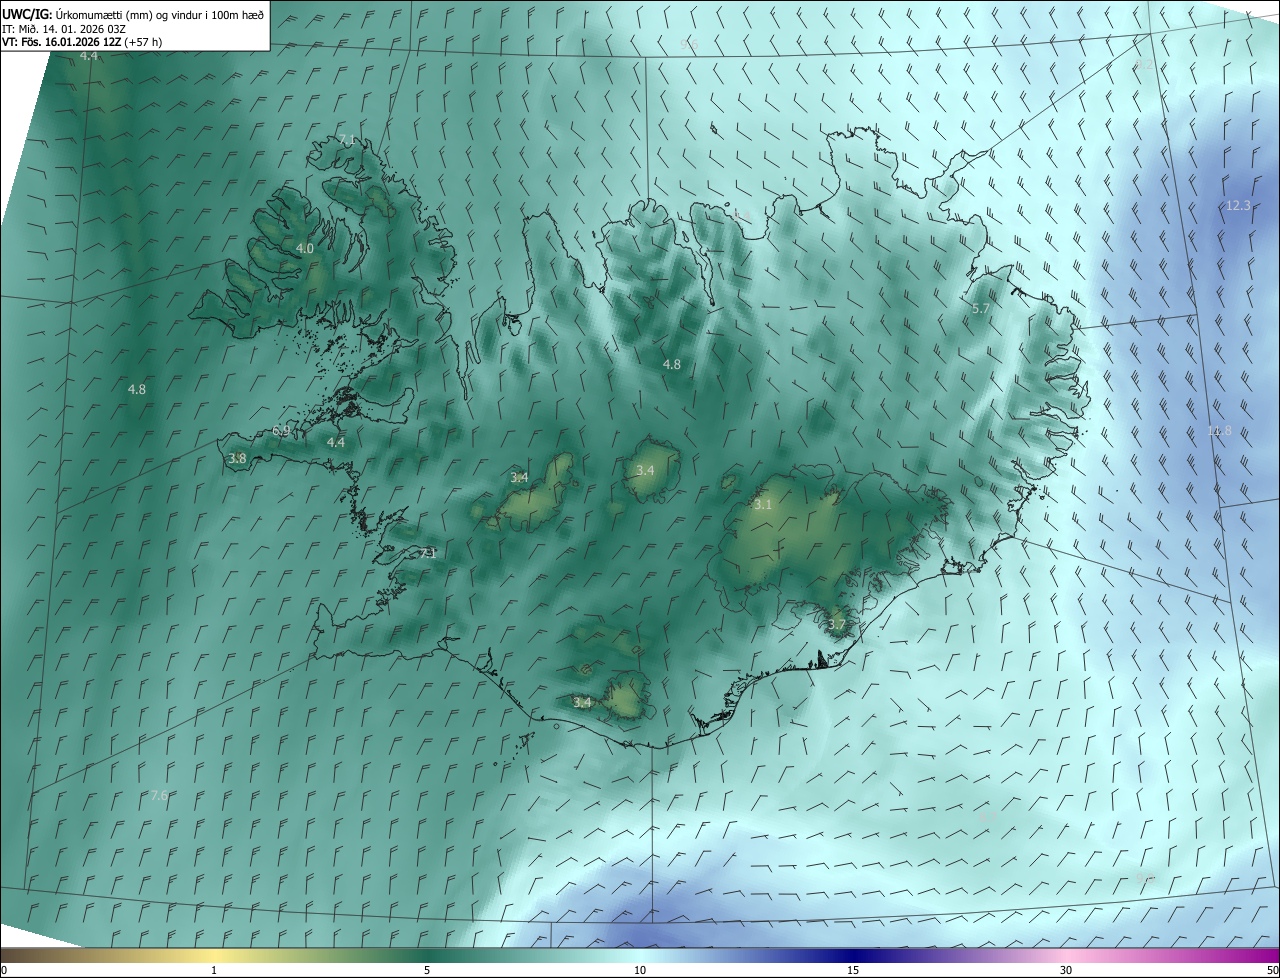The image size is (1280, 978).
Task: Click the 7.1 value north of the Westfjords
Action: 347,139
